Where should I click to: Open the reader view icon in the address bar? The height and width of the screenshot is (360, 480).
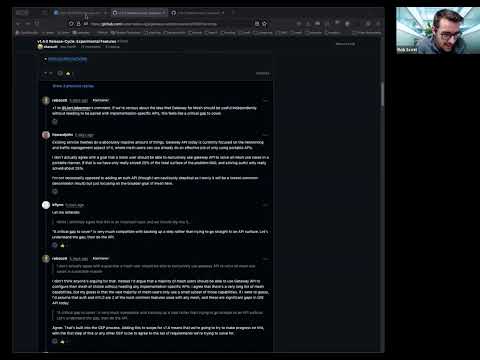click(x=257, y=24)
